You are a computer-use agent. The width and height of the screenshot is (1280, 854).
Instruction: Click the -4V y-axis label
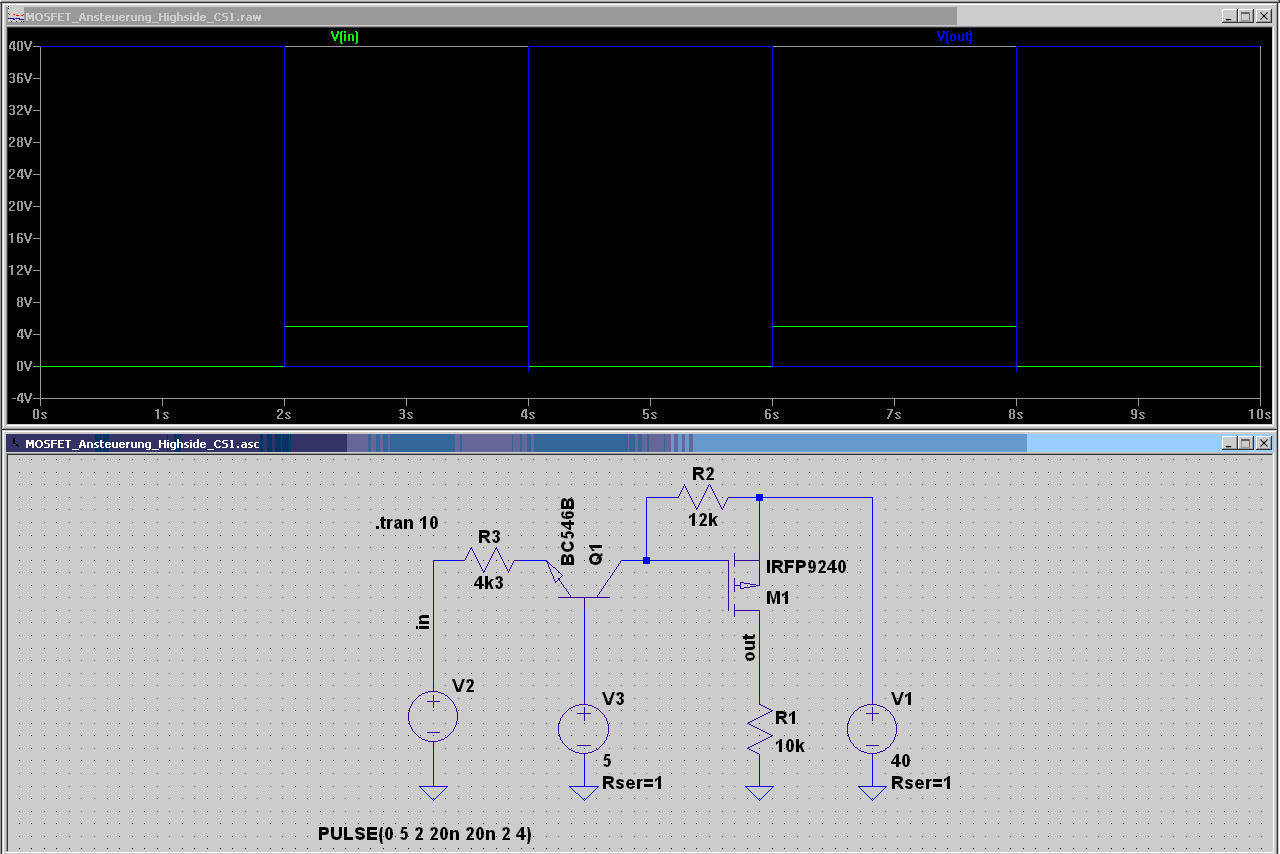(x=21, y=398)
